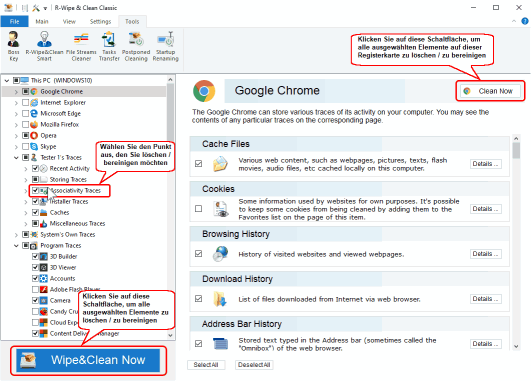Open the Startup Renaming tool
531x381 pixels.
[166, 46]
